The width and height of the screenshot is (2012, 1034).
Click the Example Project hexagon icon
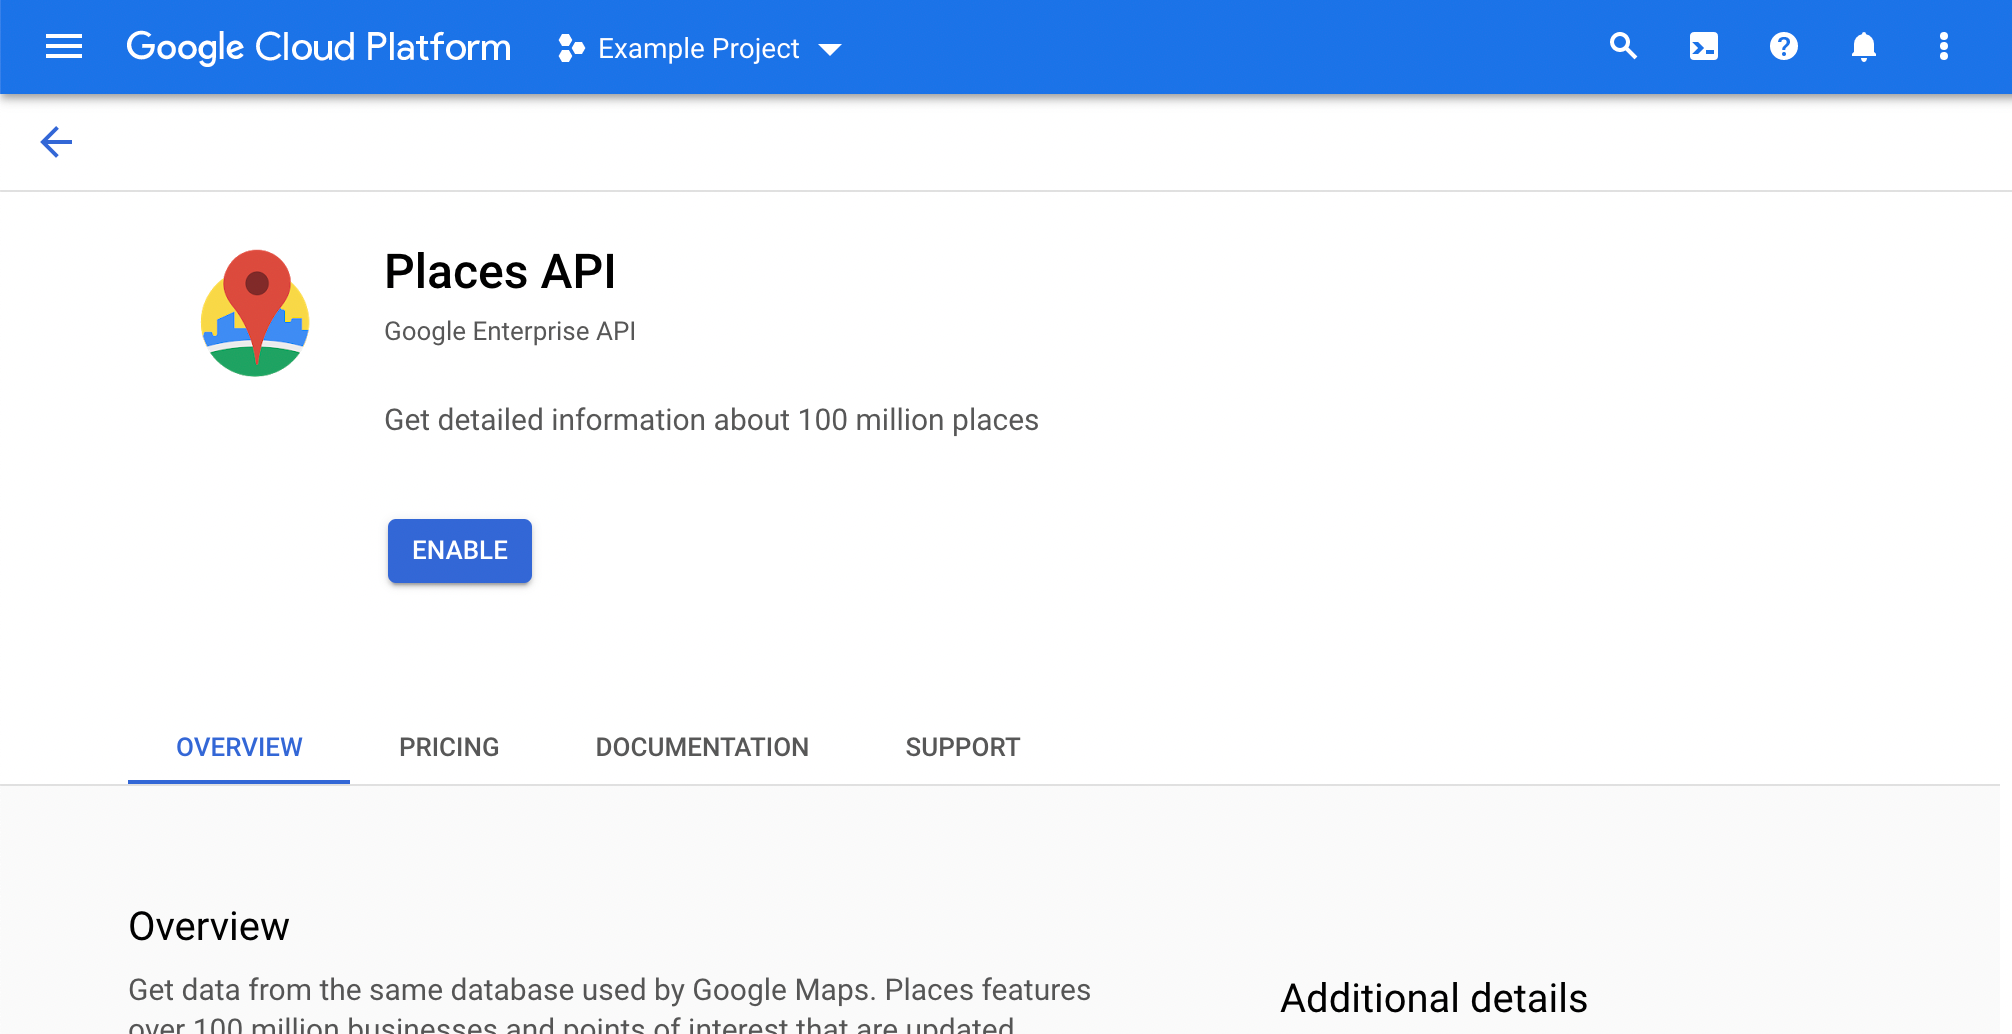point(571,48)
